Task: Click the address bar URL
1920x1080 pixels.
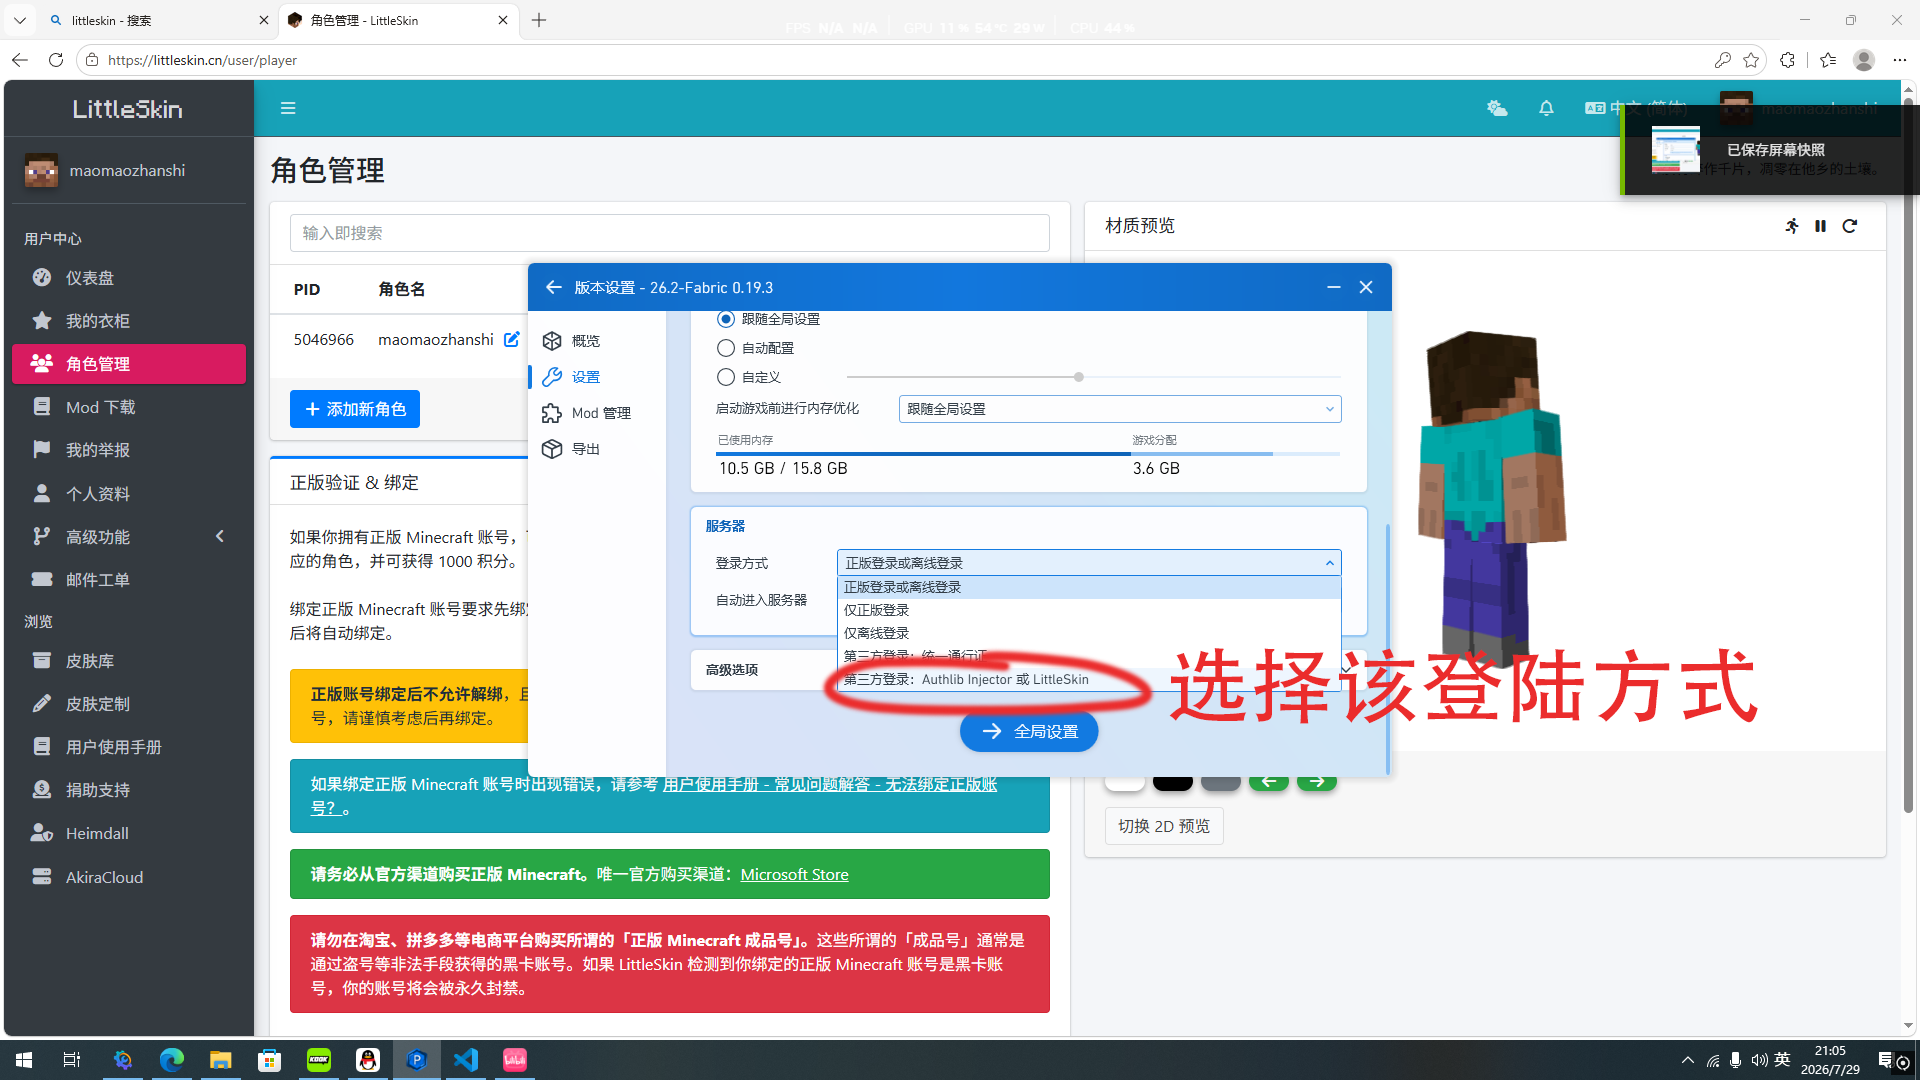Action: coord(203,60)
